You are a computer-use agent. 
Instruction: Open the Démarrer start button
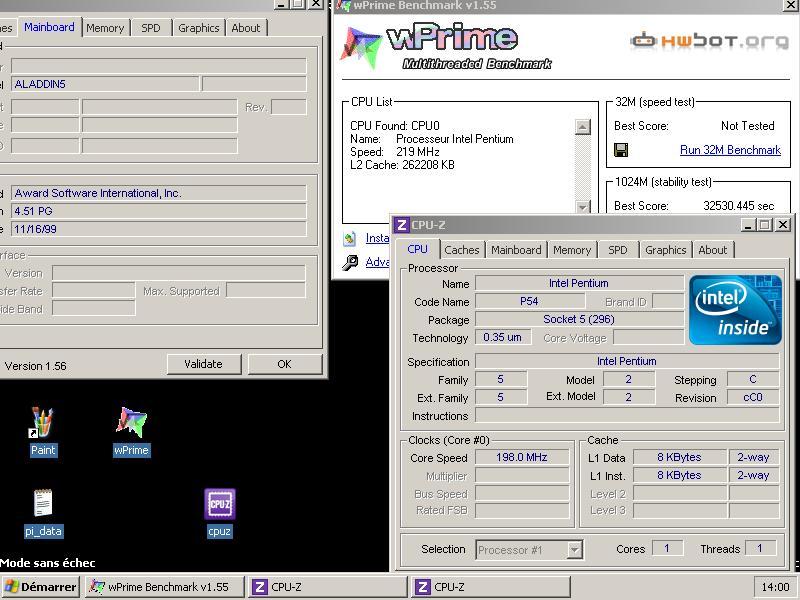tap(40, 587)
